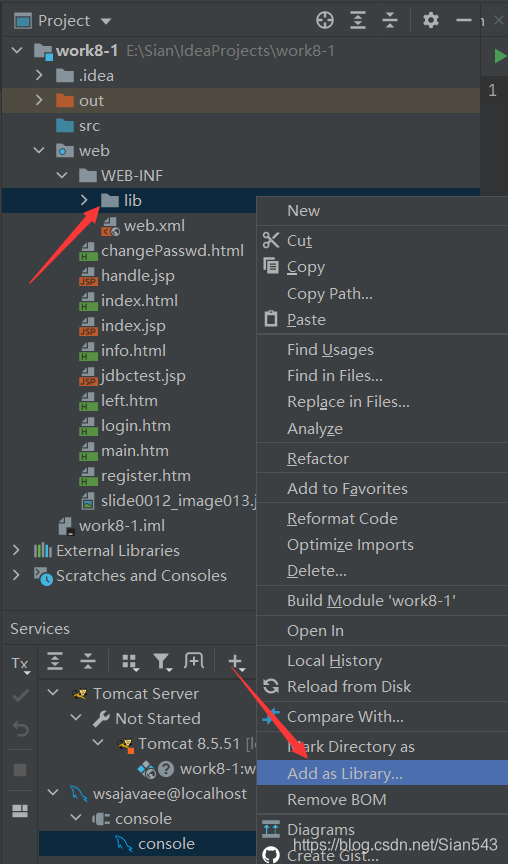Select wsajavaee@localhost data source
Image resolution: width=508 pixels, height=864 pixels.
click(x=170, y=793)
